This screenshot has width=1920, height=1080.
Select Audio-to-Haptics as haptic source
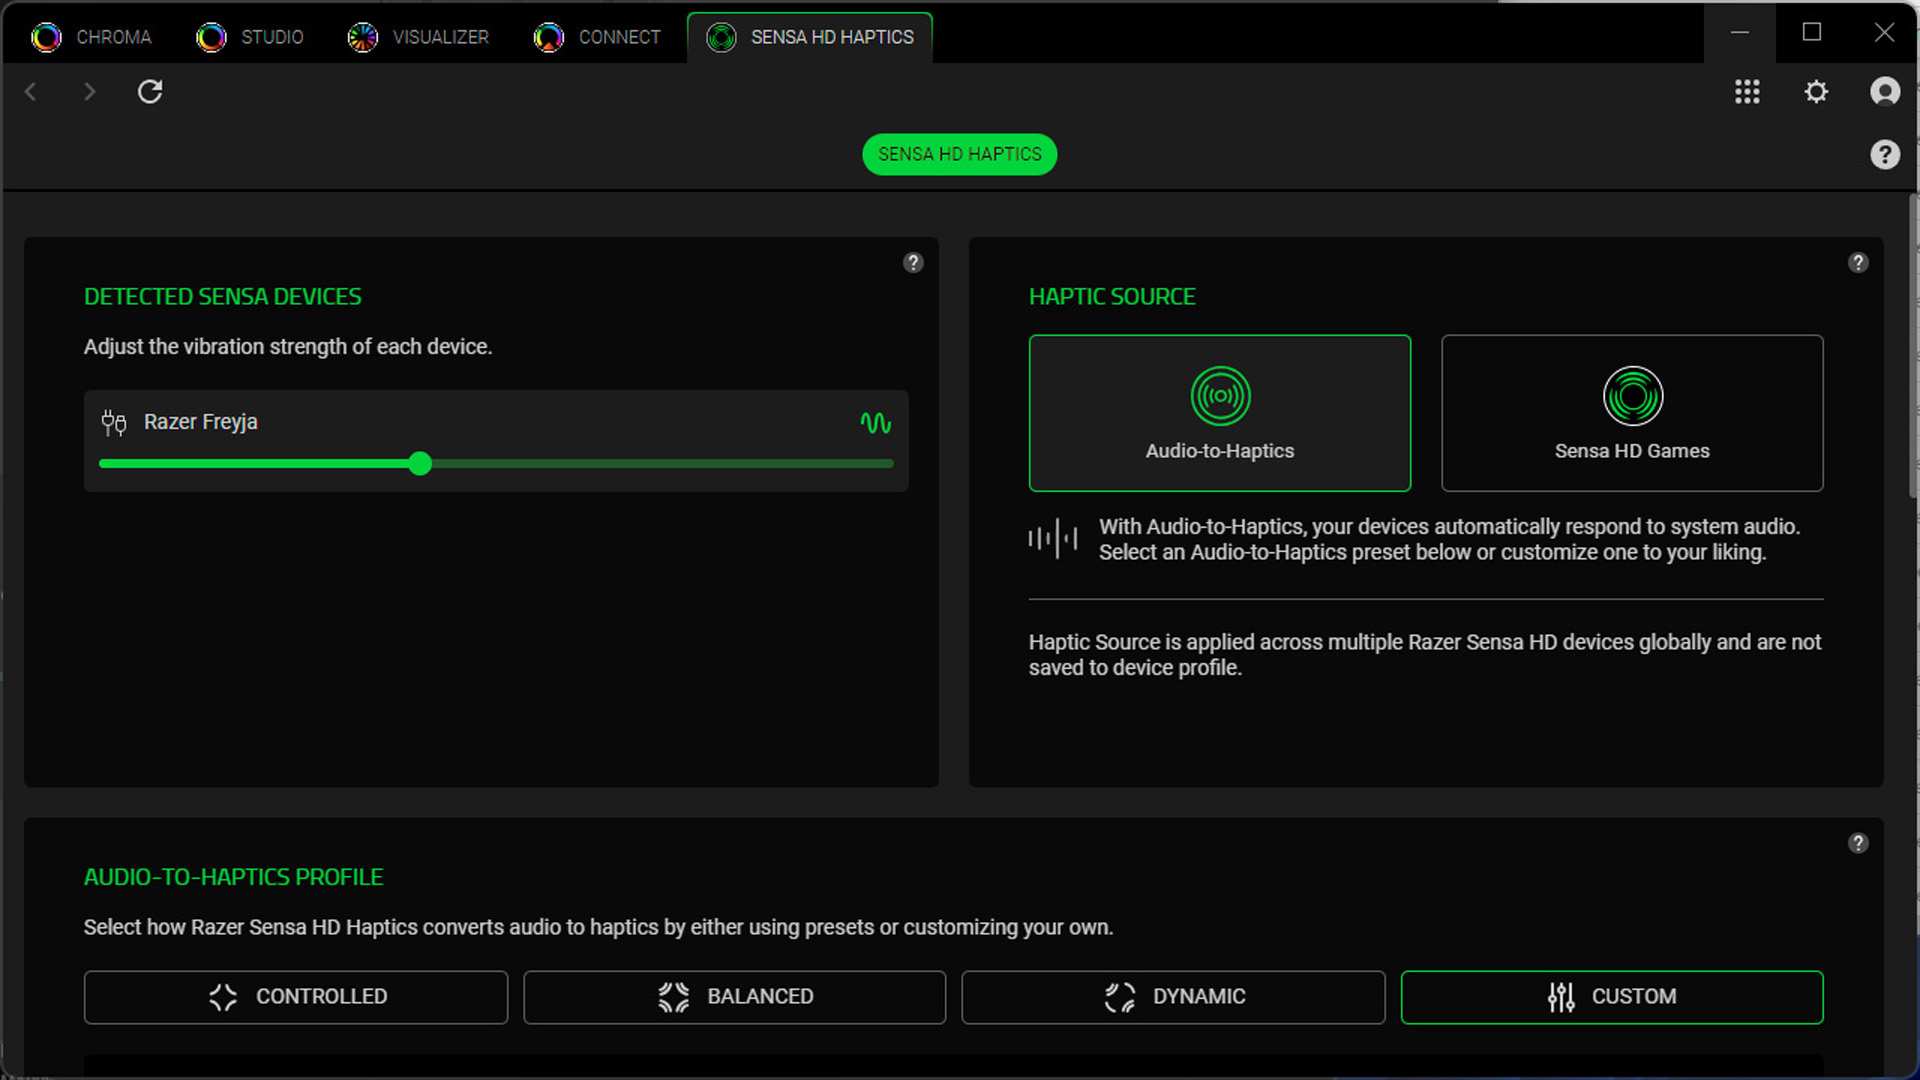click(1220, 413)
